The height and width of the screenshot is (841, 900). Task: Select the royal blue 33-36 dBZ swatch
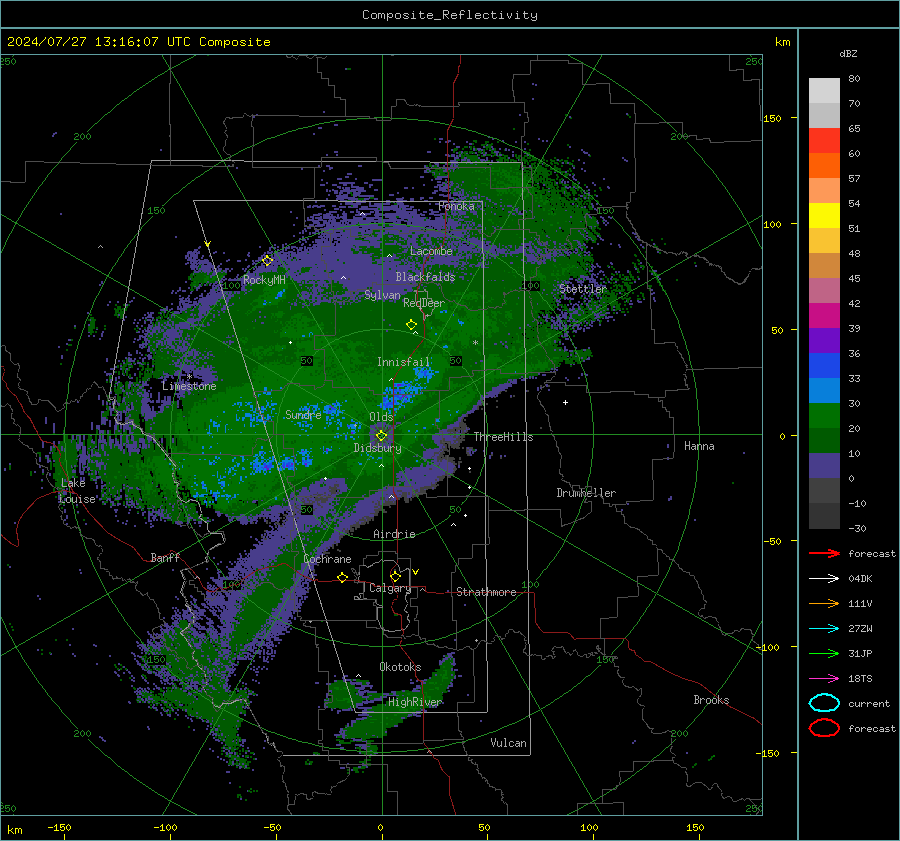click(x=824, y=366)
